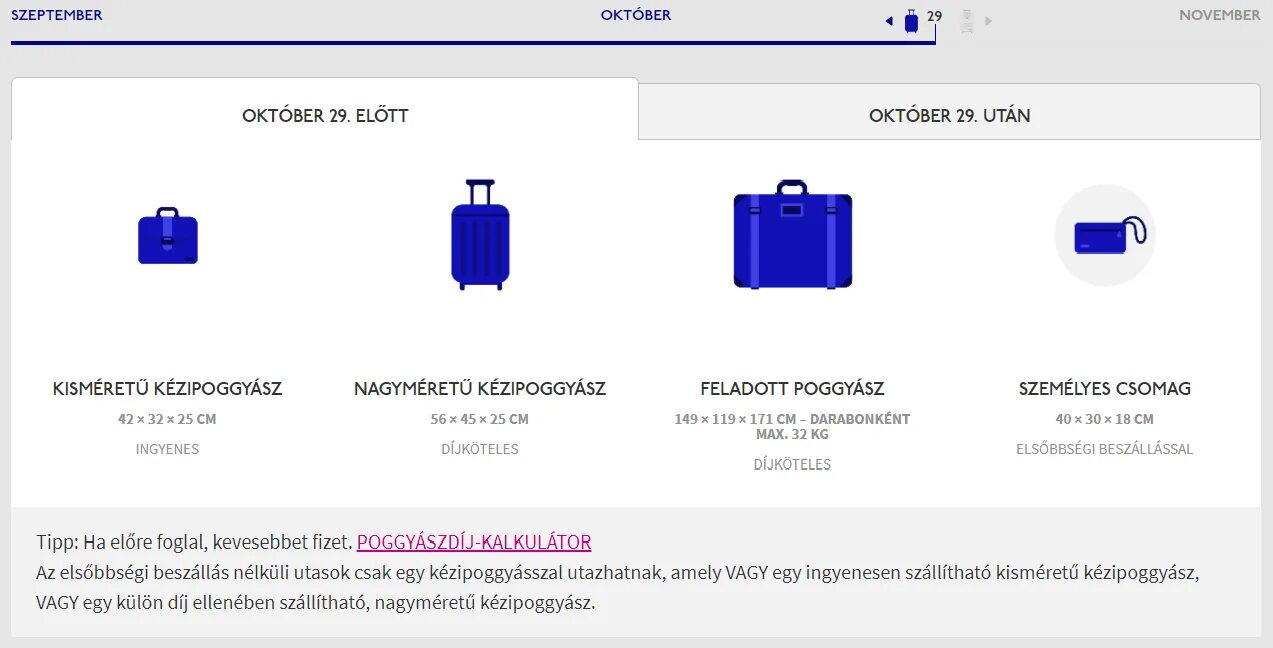Click Október on the timeline
Viewport: 1273px width, 648px height.
pyautogui.click(x=636, y=15)
